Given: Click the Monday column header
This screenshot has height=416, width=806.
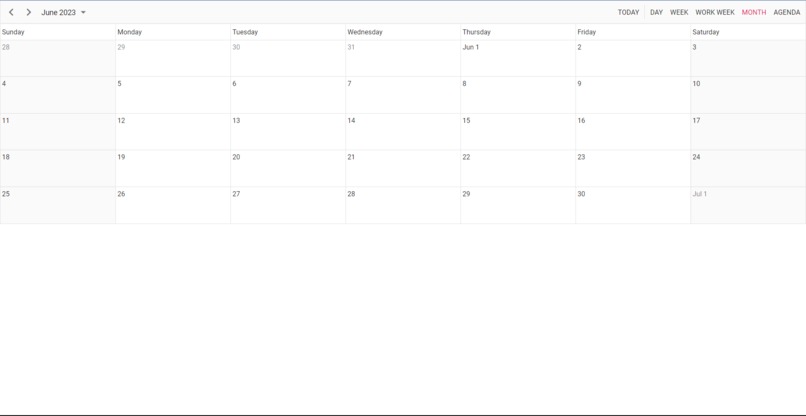Looking at the screenshot, I should [x=173, y=32].
